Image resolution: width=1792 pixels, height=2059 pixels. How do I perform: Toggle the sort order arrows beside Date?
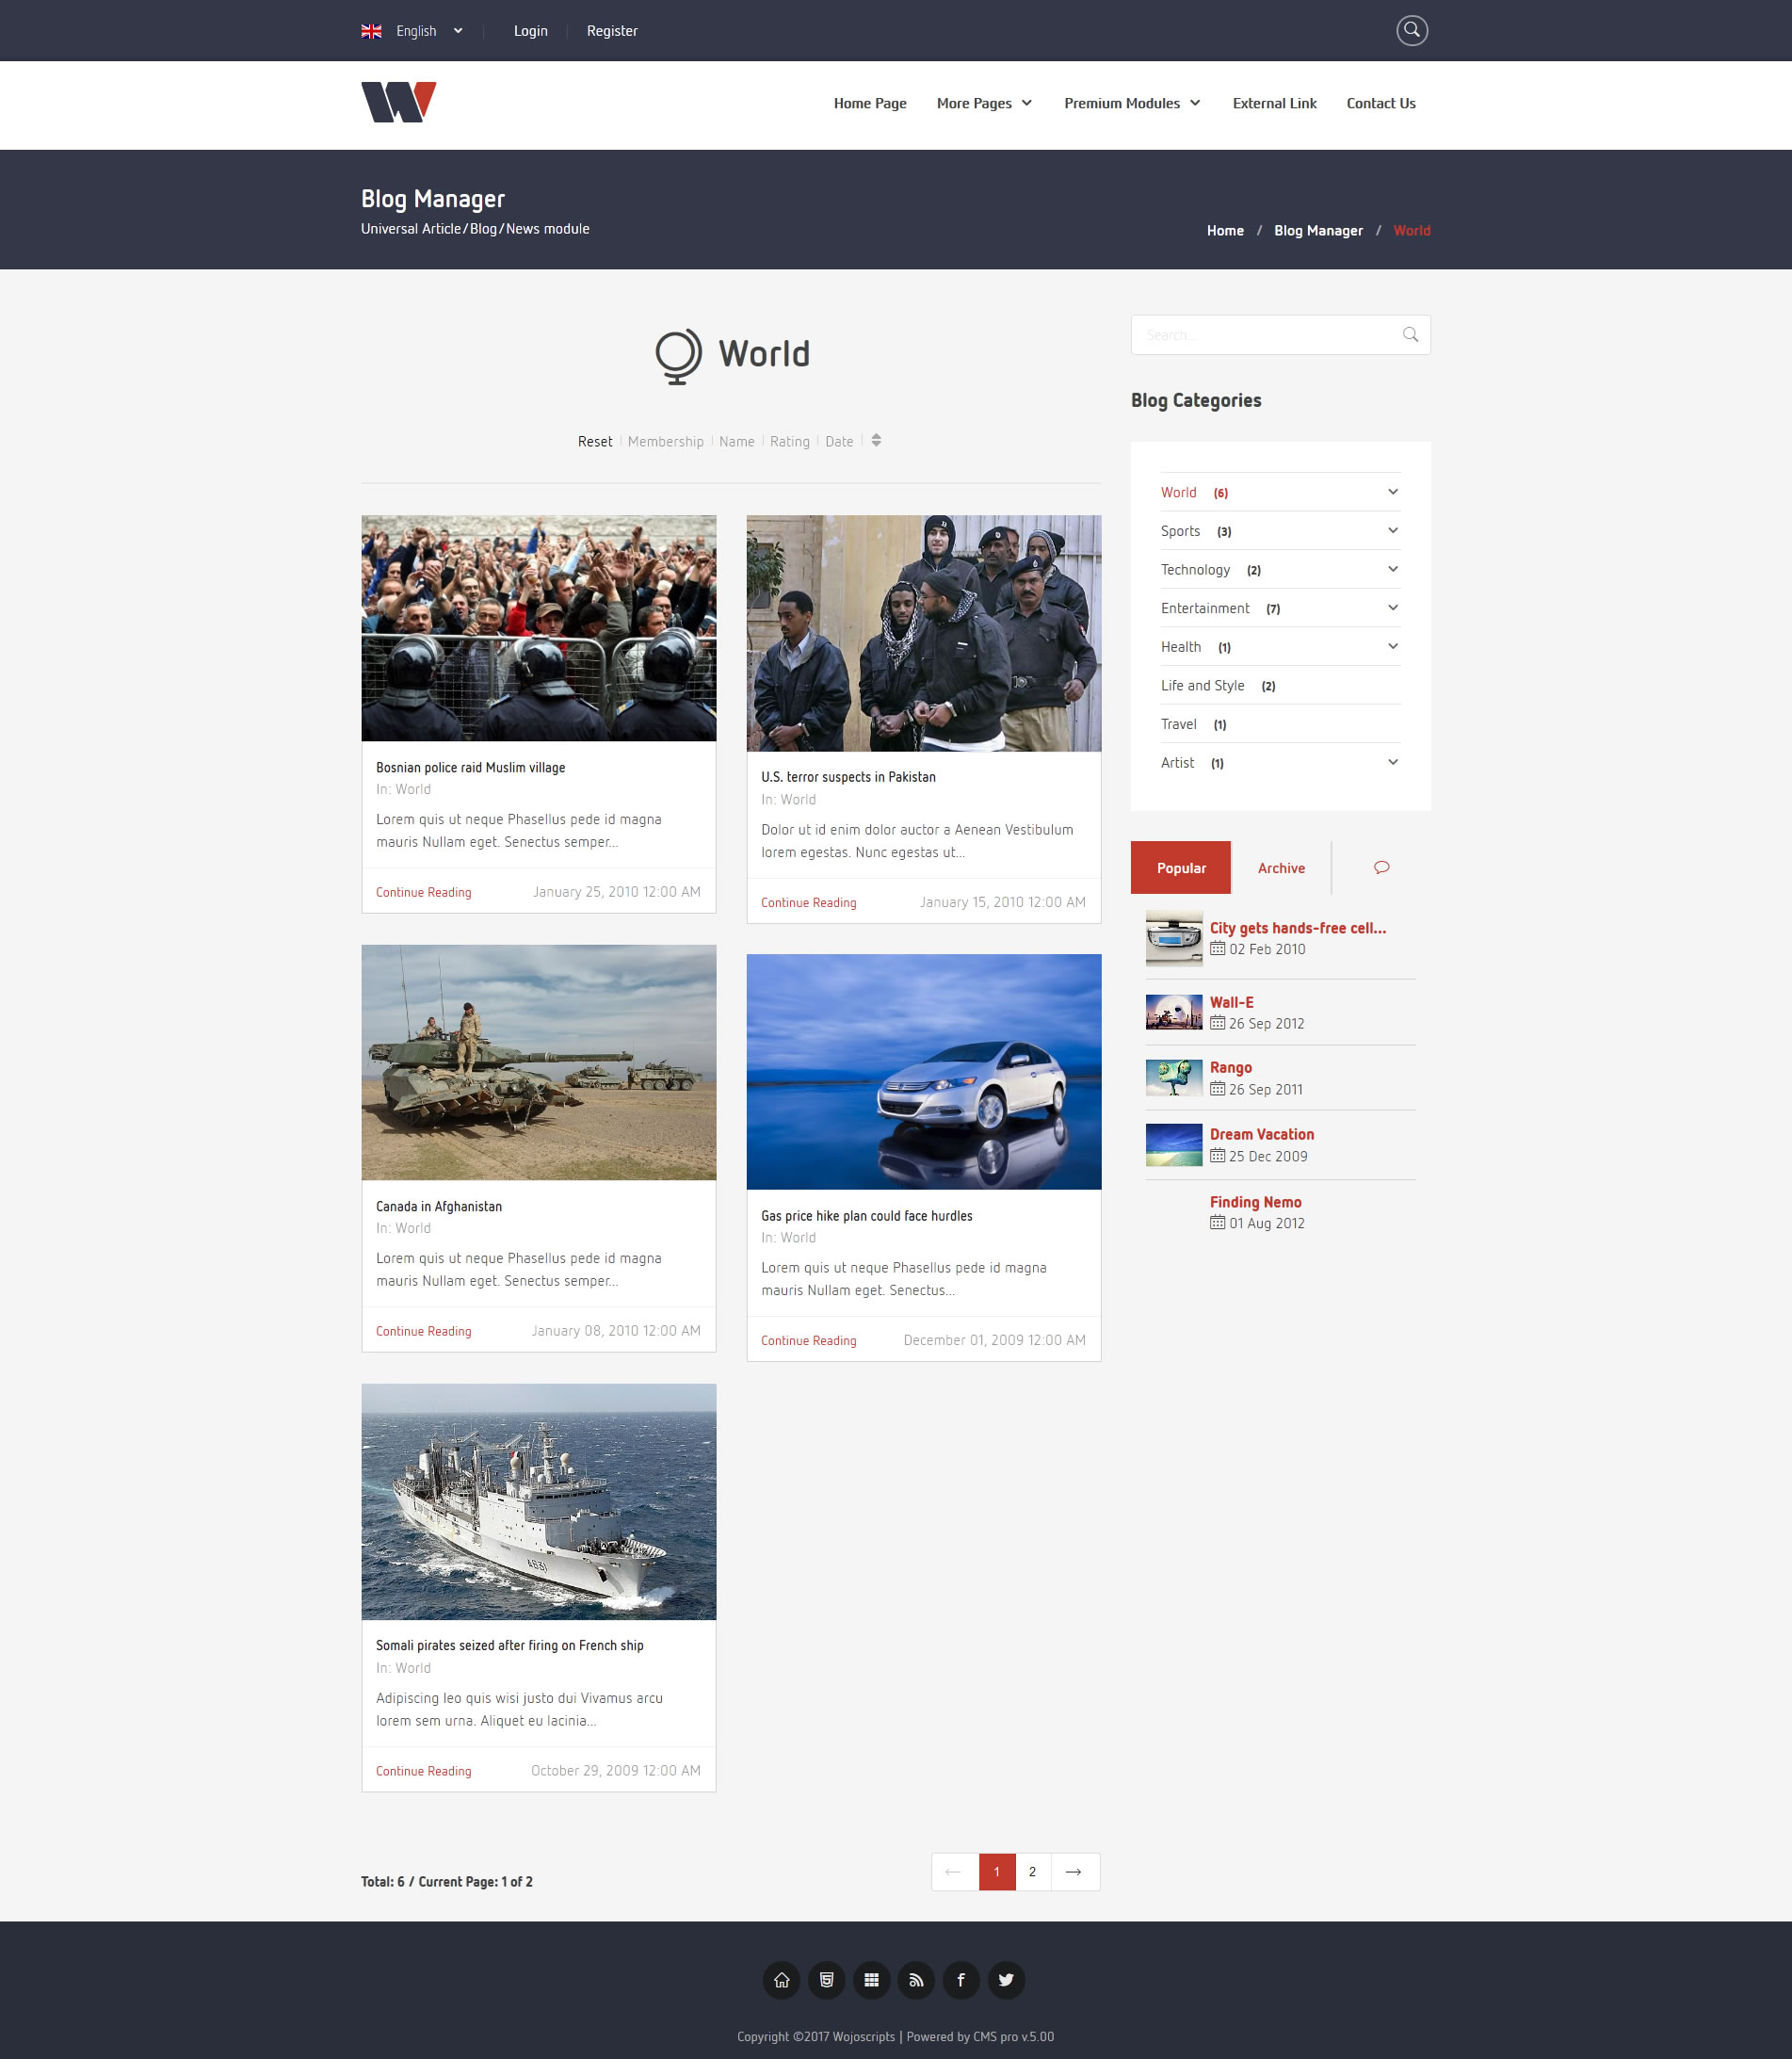pyautogui.click(x=876, y=441)
